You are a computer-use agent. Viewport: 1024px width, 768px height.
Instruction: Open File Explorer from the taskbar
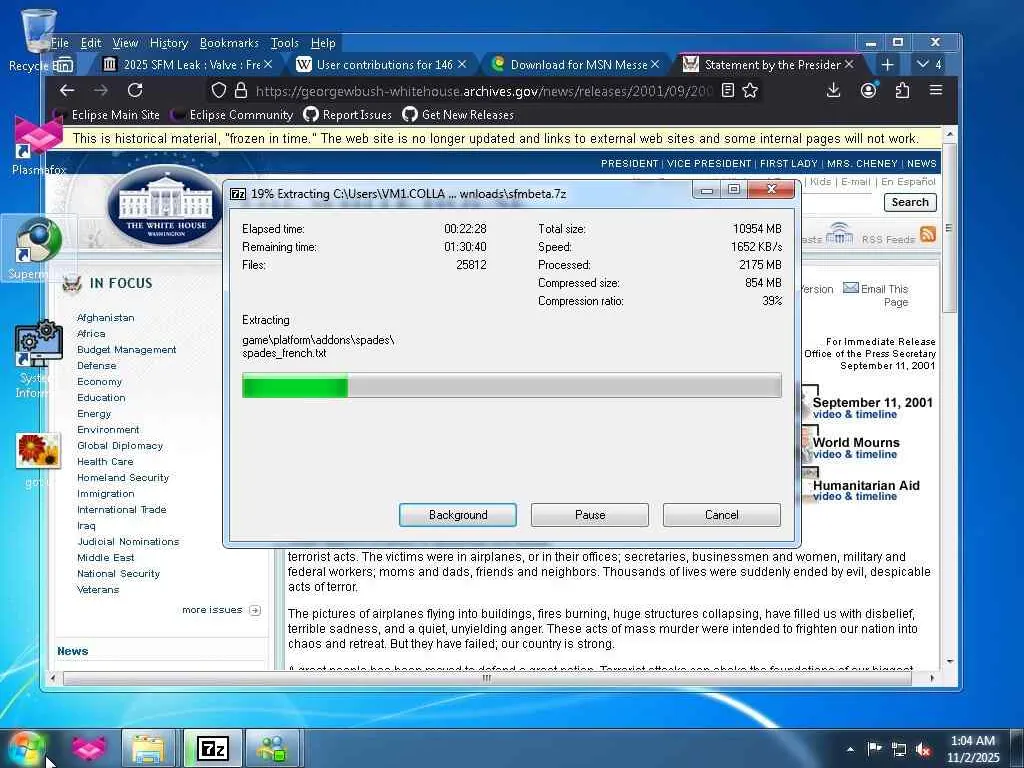(x=148, y=748)
